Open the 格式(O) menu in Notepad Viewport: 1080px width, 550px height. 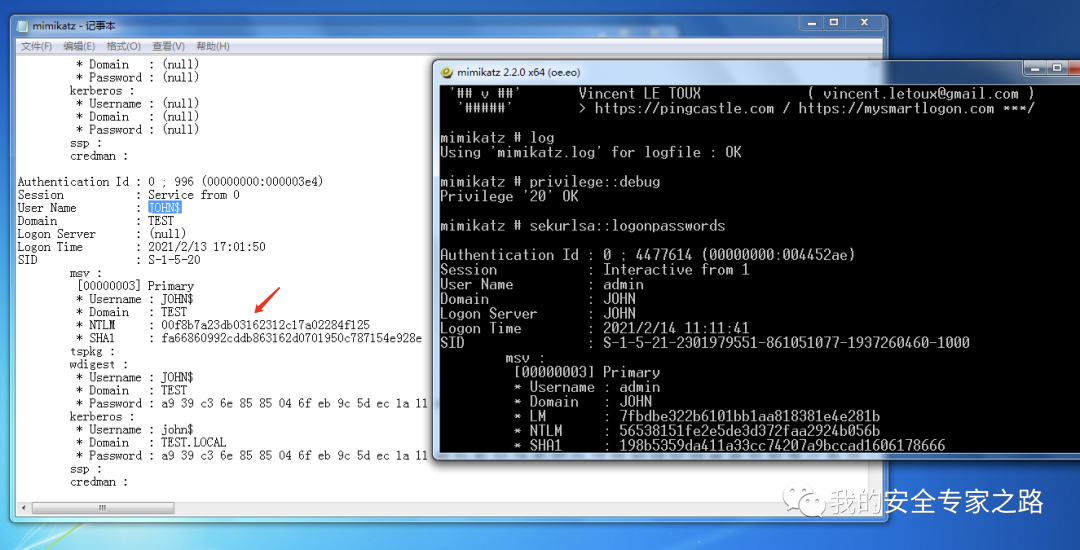pyautogui.click(x=123, y=46)
